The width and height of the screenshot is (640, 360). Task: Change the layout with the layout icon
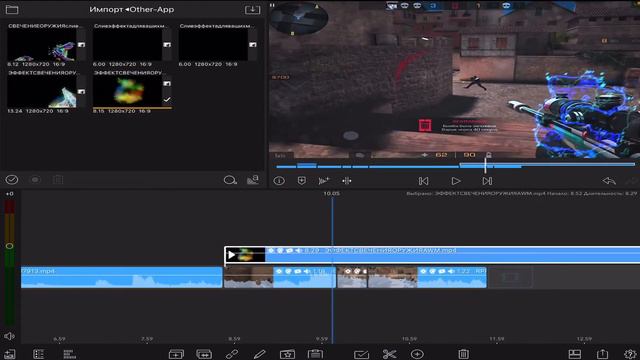point(575,354)
